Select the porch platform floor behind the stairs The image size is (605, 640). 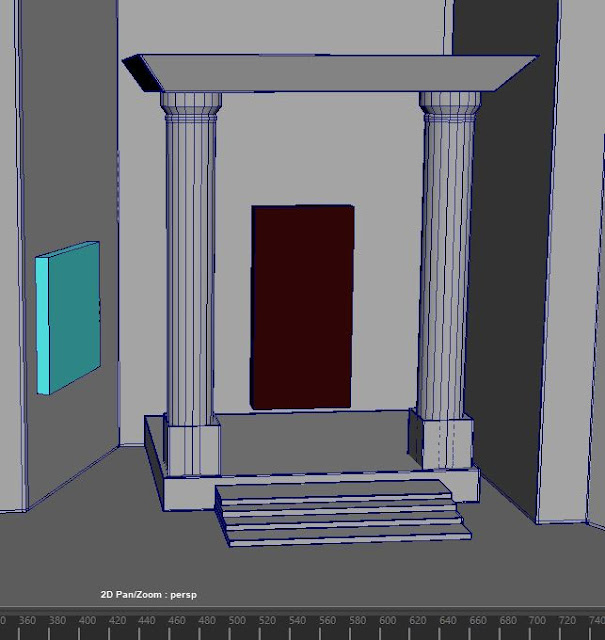tap(312, 443)
